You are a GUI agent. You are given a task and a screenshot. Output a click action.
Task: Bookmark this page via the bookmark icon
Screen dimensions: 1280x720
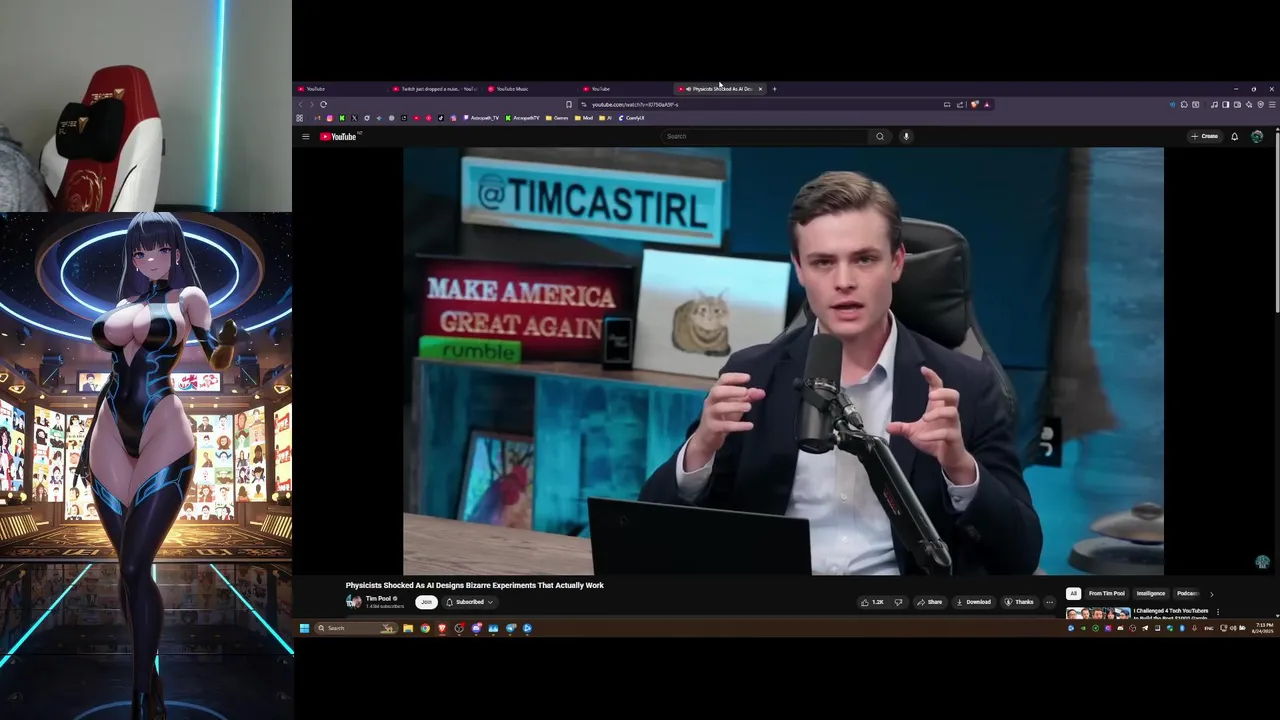569,105
